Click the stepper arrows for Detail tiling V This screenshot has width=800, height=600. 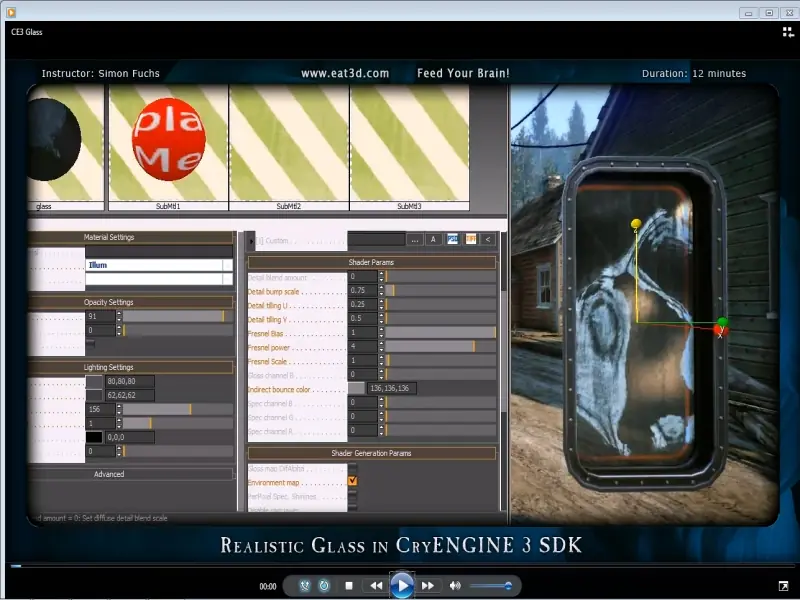click(381, 318)
